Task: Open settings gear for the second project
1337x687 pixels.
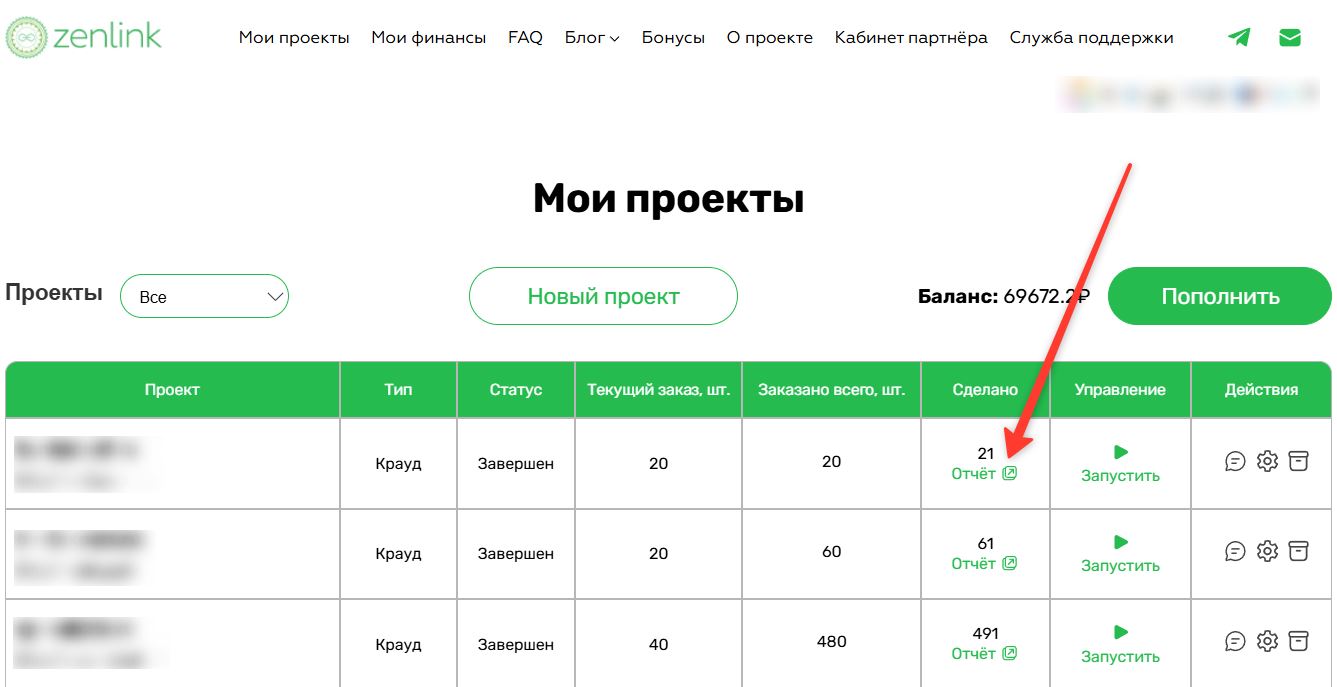Action: click(x=1267, y=551)
